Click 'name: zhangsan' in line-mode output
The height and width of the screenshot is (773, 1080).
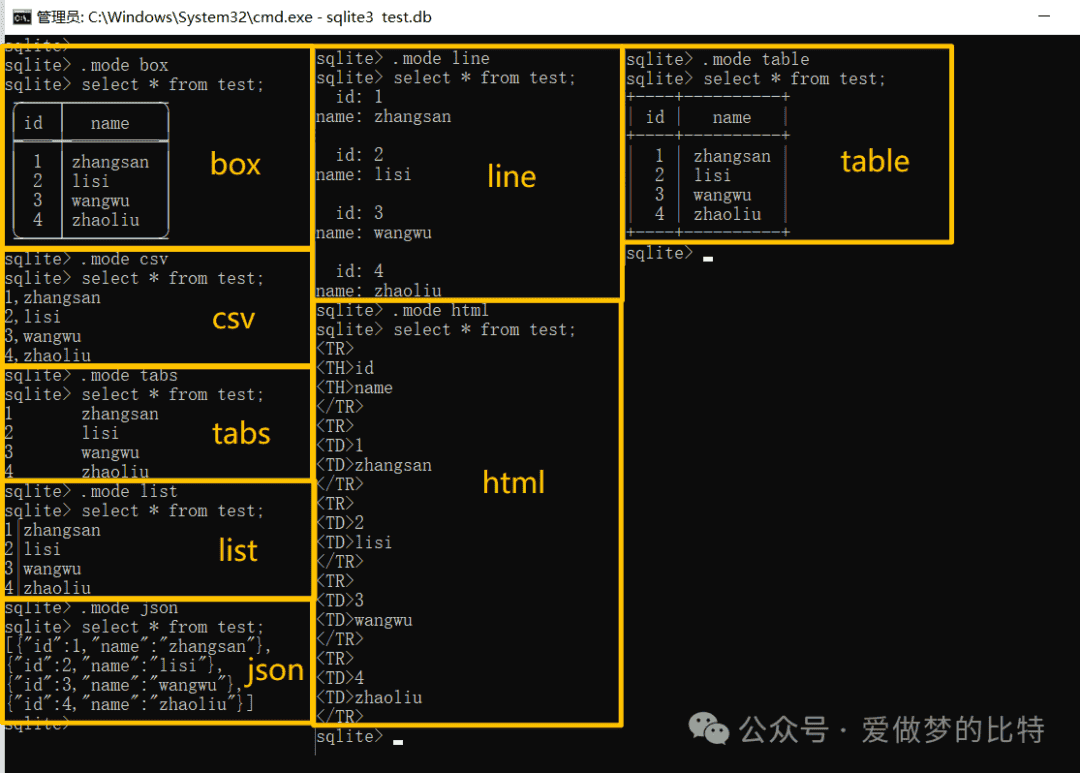pyautogui.click(x=384, y=117)
